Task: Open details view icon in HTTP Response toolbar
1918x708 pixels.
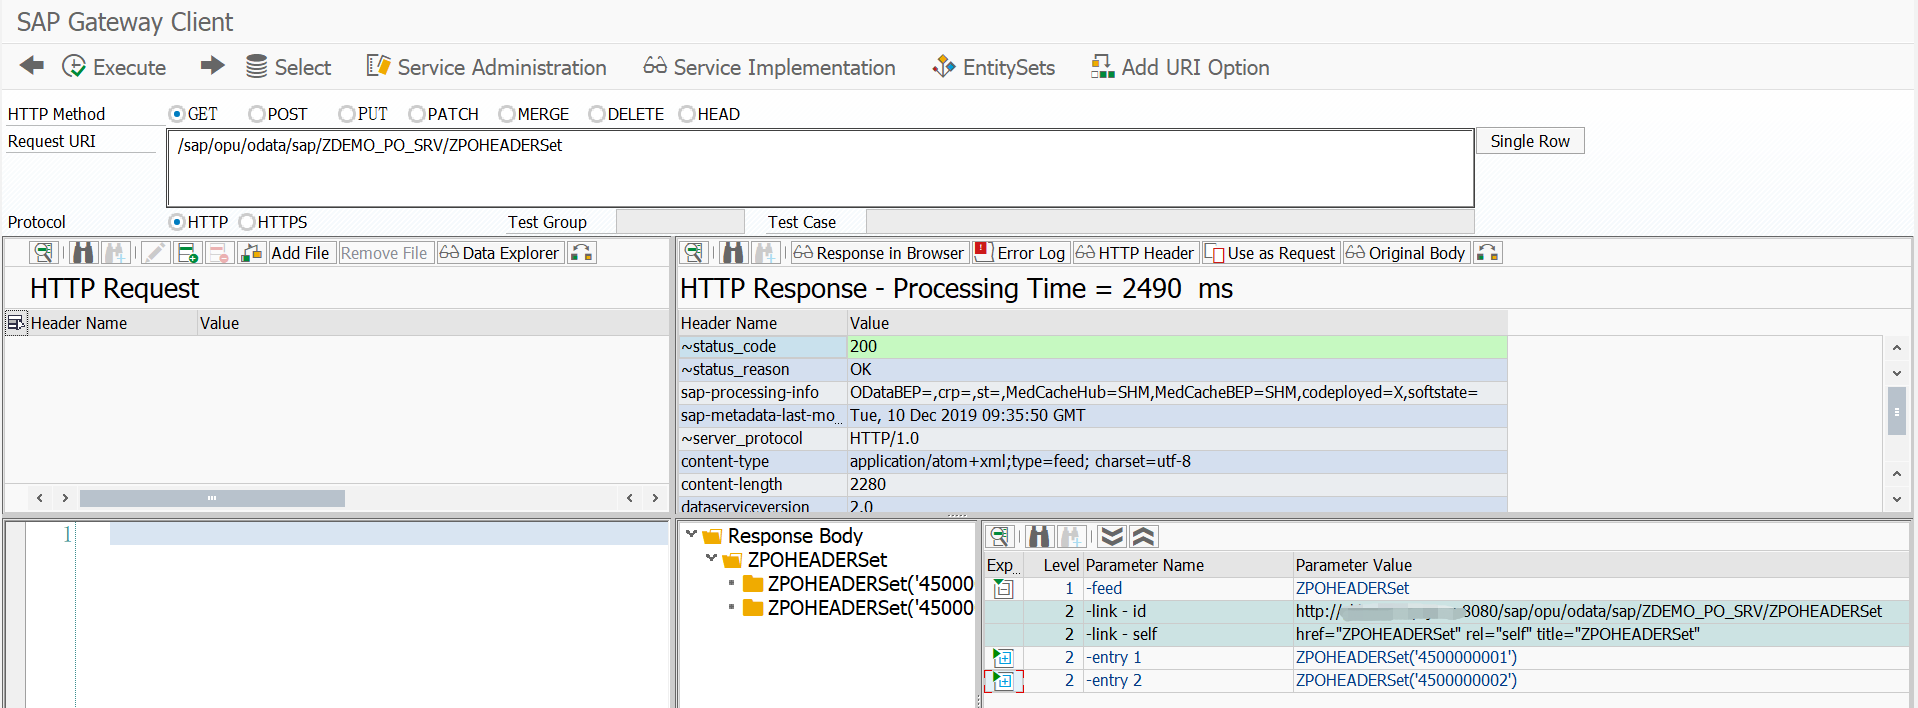Action: pos(694,253)
